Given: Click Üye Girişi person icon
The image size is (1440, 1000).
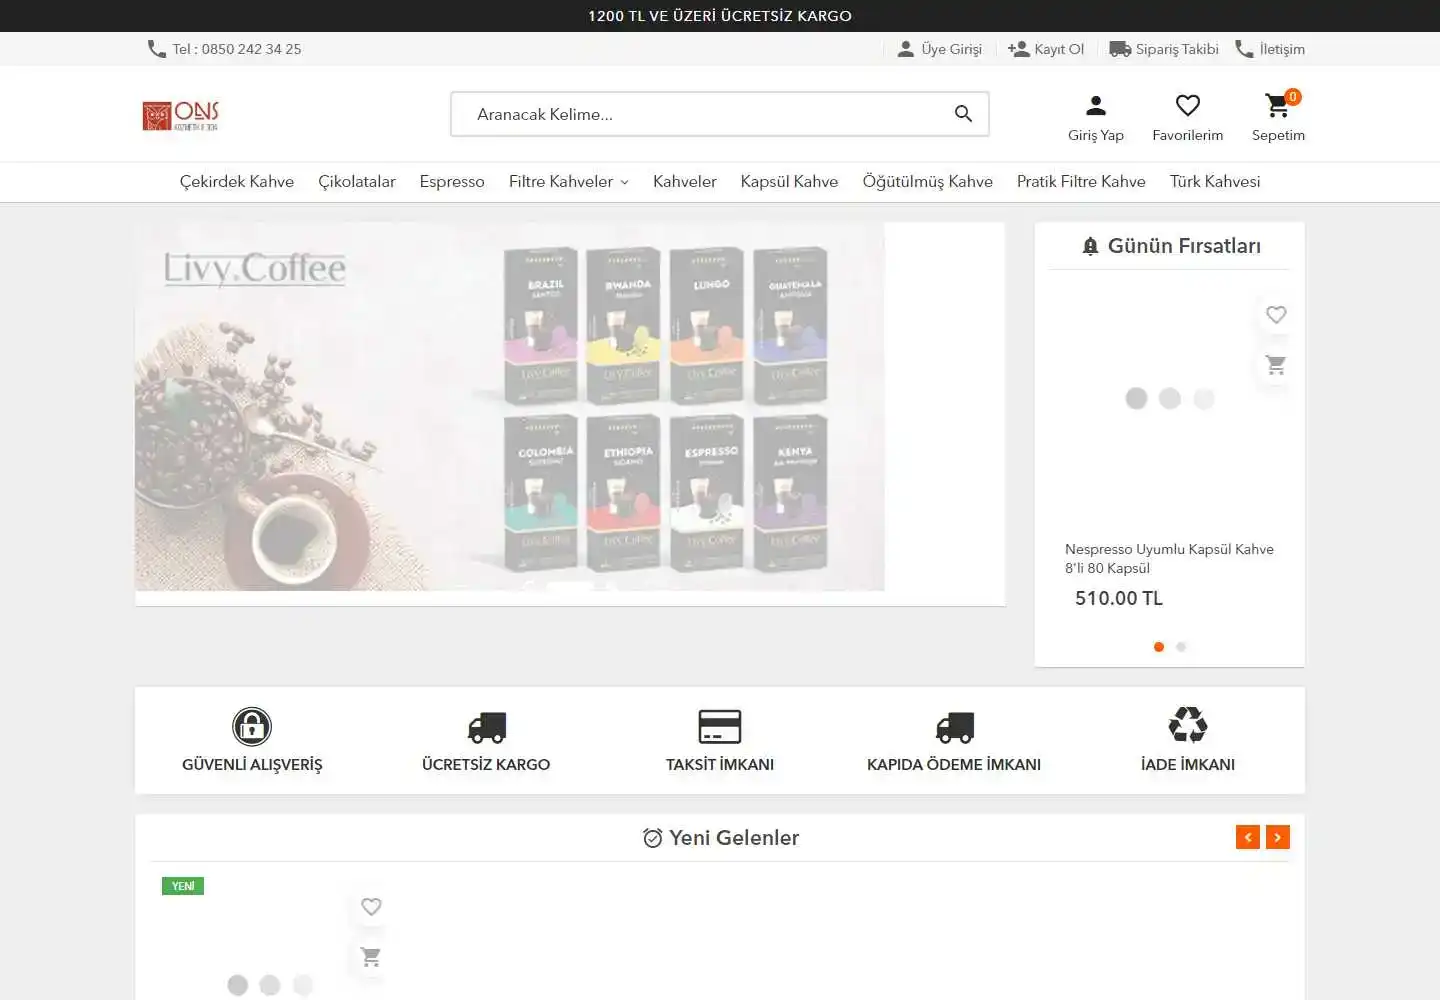Looking at the screenshot, I should [906, 49].
